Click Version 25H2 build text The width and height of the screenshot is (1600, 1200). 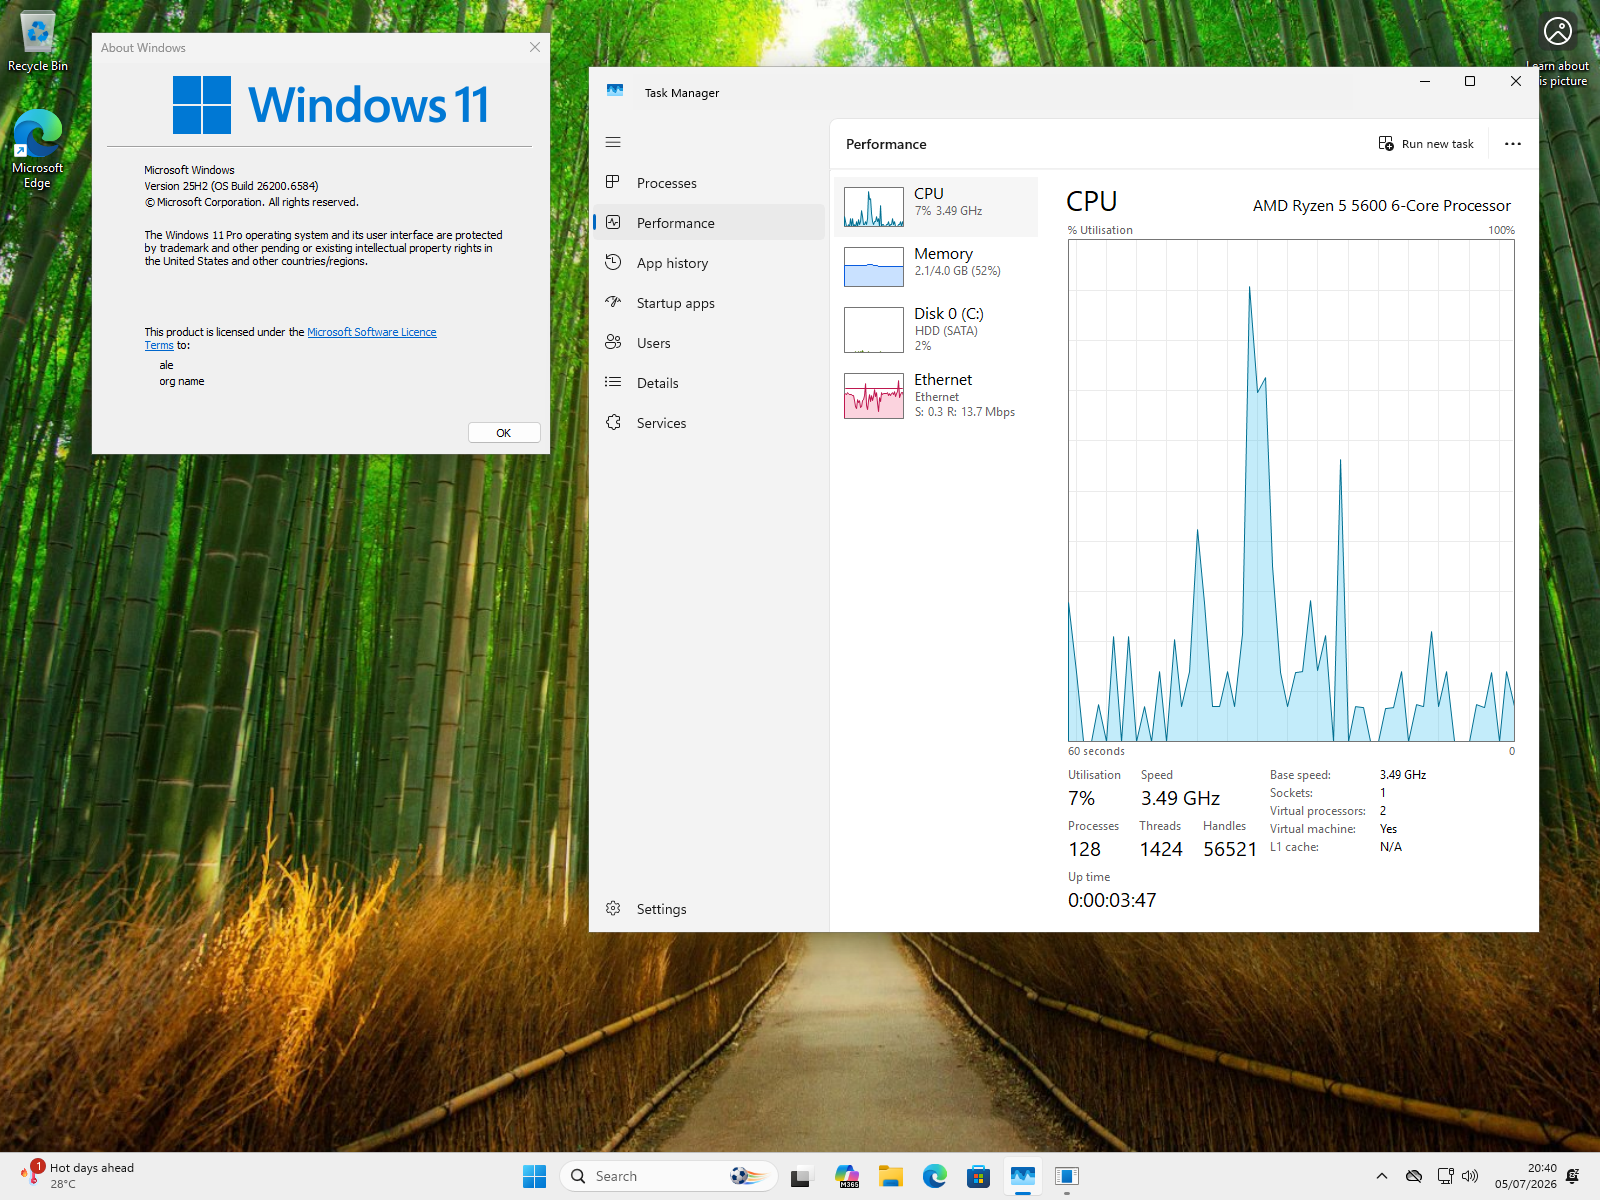pyautogui.click(x=231, y=186)
